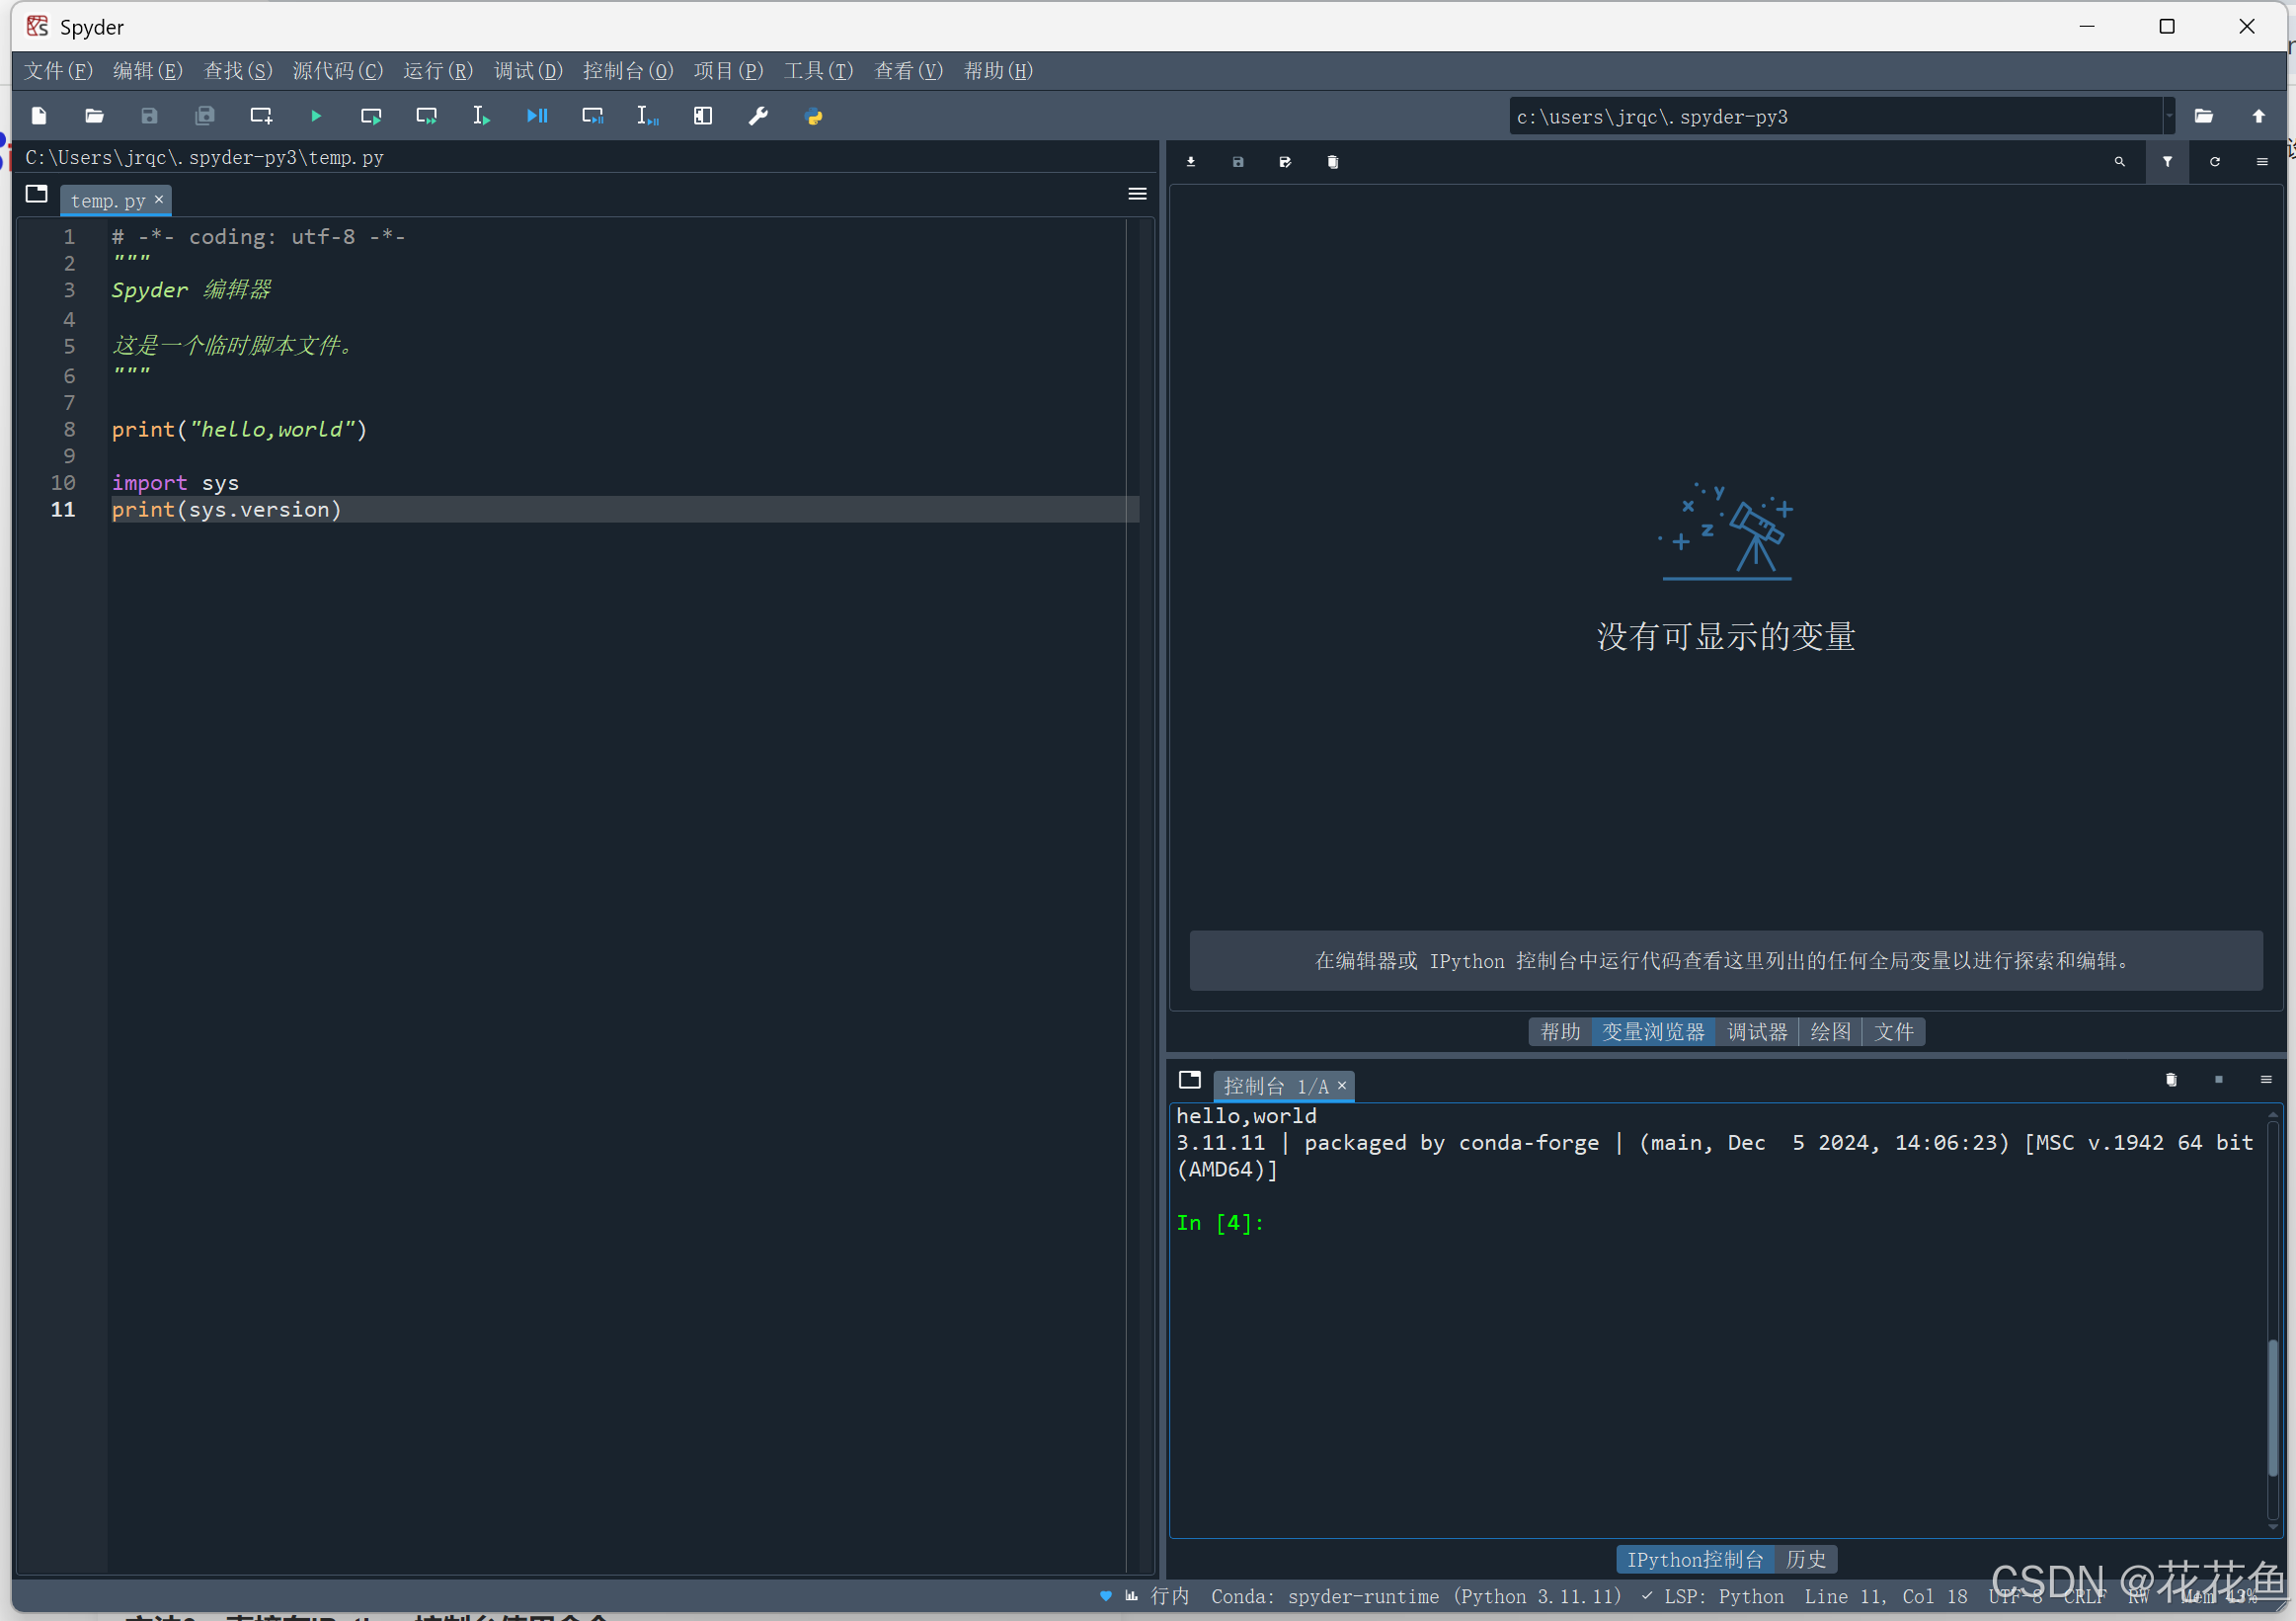Image resolution: width=2296 pixels, height=1621 pixels.
Task: Click the PYTHONPATH manager python icon
Action: tap(814, 116)
